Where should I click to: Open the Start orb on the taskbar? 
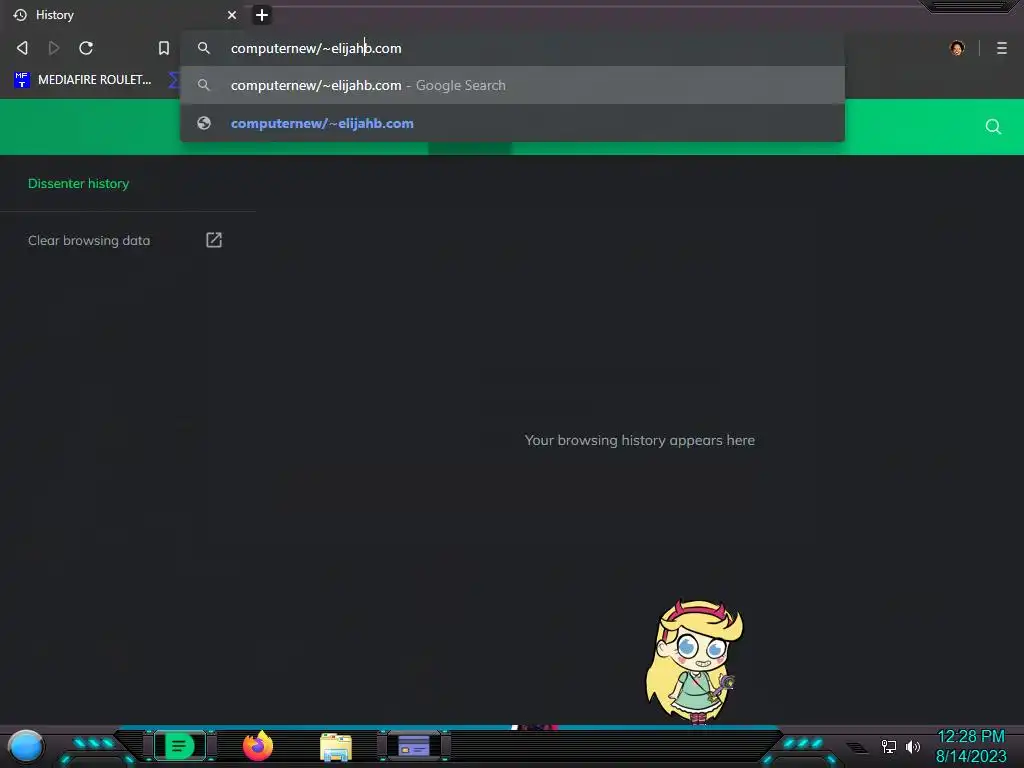pos(25,746)
